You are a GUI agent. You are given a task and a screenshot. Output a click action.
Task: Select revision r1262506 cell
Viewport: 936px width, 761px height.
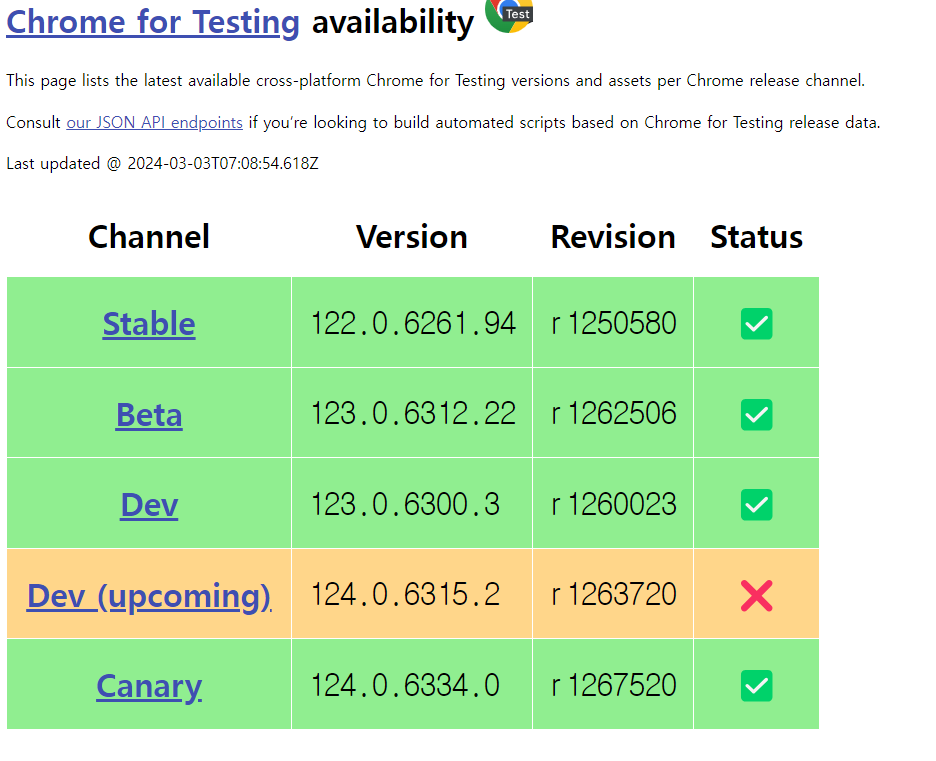click(613, 414)
